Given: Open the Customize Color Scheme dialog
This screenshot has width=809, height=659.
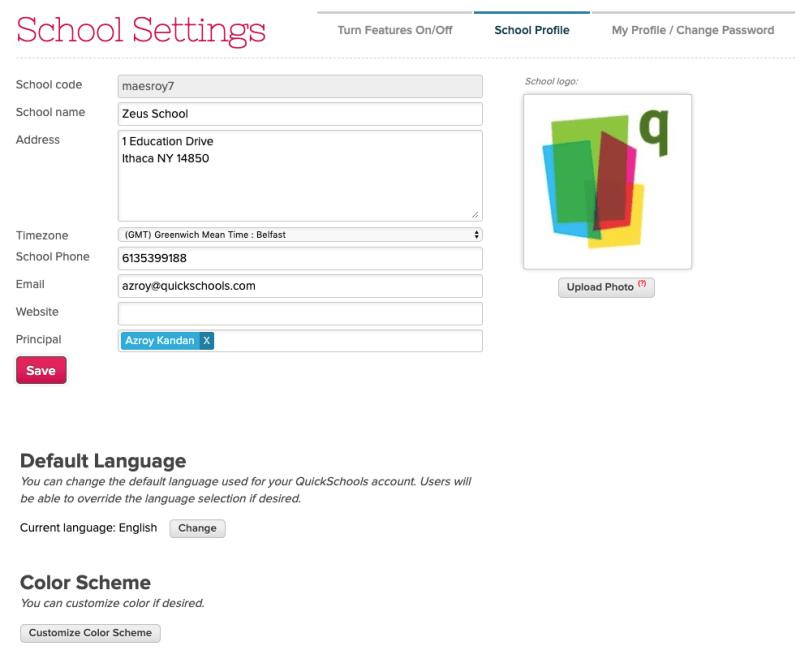Looking at the screenshot, I should (90, 633).
